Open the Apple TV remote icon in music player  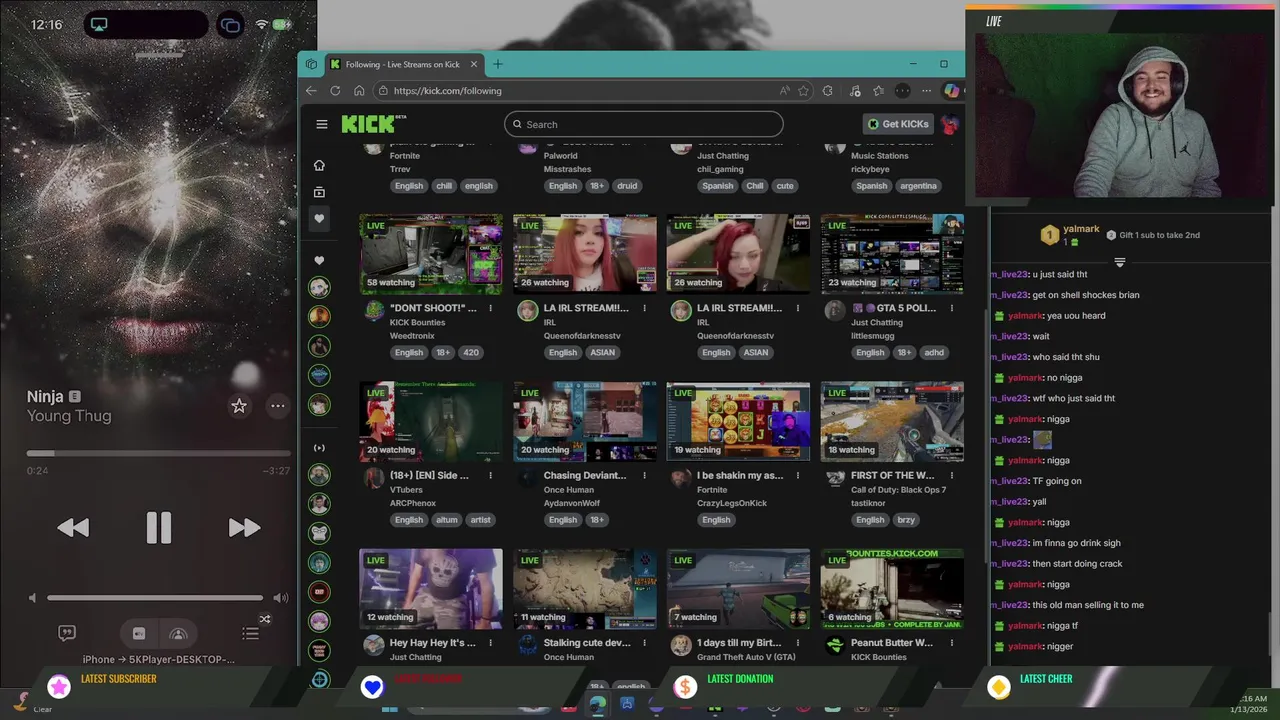pos(139,633)
